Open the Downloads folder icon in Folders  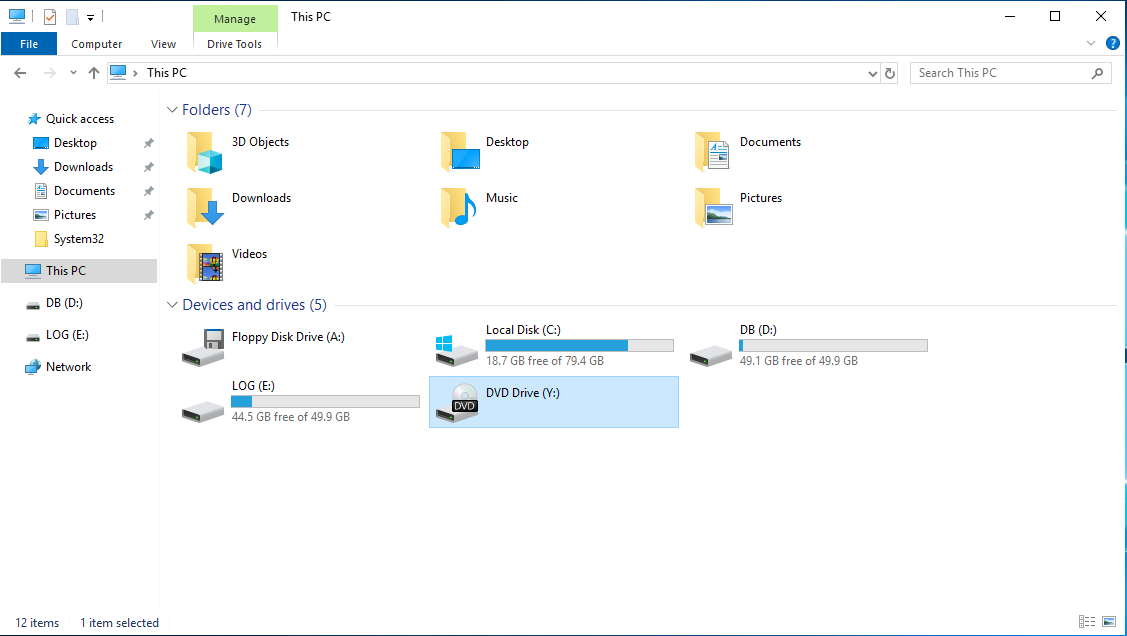[205, 208]
